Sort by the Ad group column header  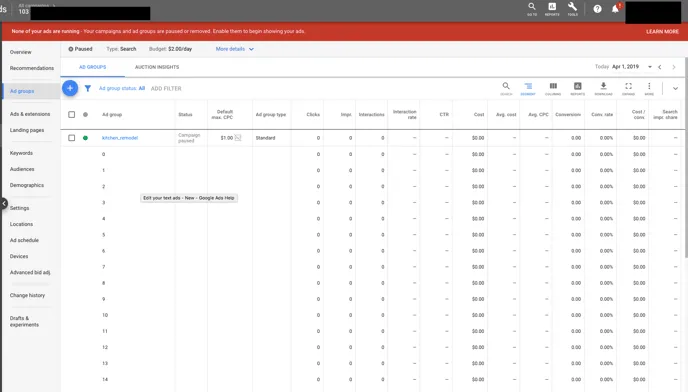[x=112, y=115]
